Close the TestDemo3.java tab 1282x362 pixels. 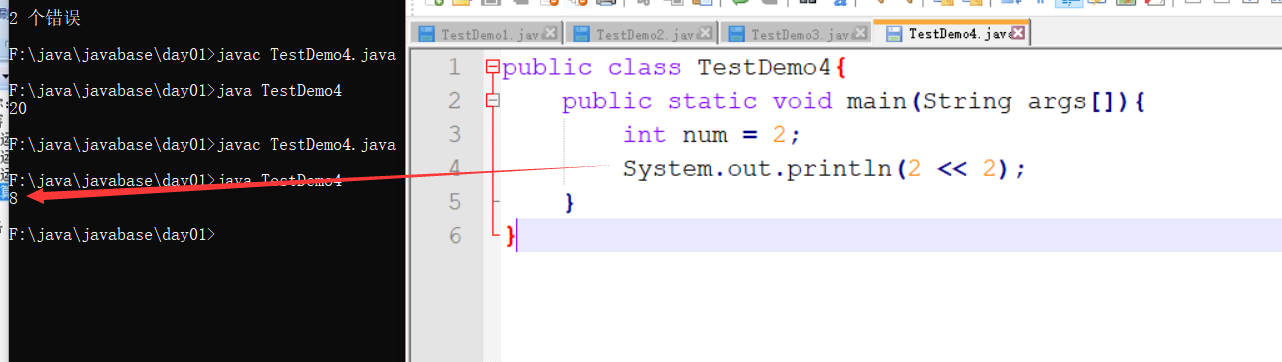click(860, 34)
